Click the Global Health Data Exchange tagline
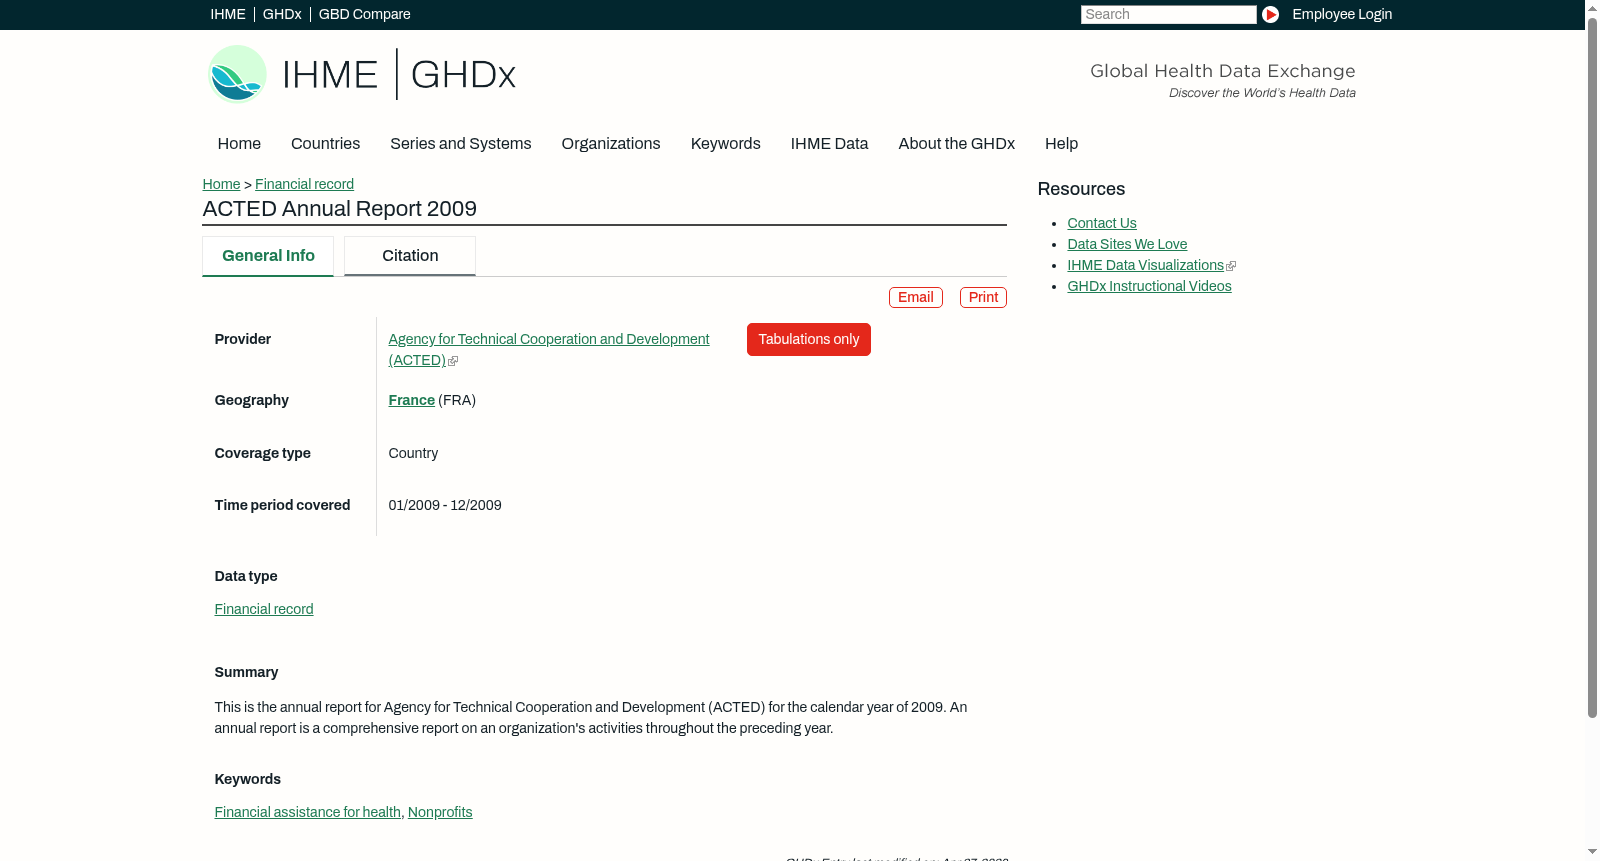1600x861 pixels. [1222, 71]
